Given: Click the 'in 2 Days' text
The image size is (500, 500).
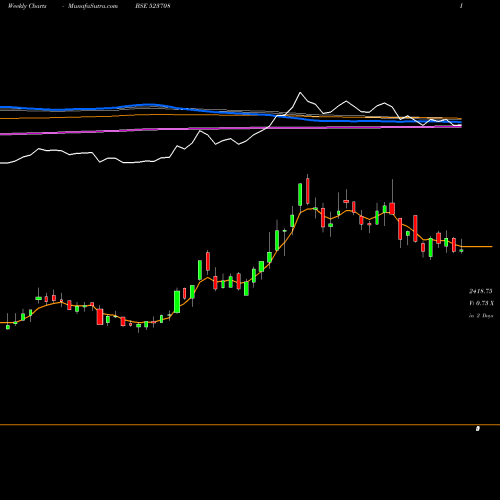Looking at the screenshot, I should [x=481, y=315].
